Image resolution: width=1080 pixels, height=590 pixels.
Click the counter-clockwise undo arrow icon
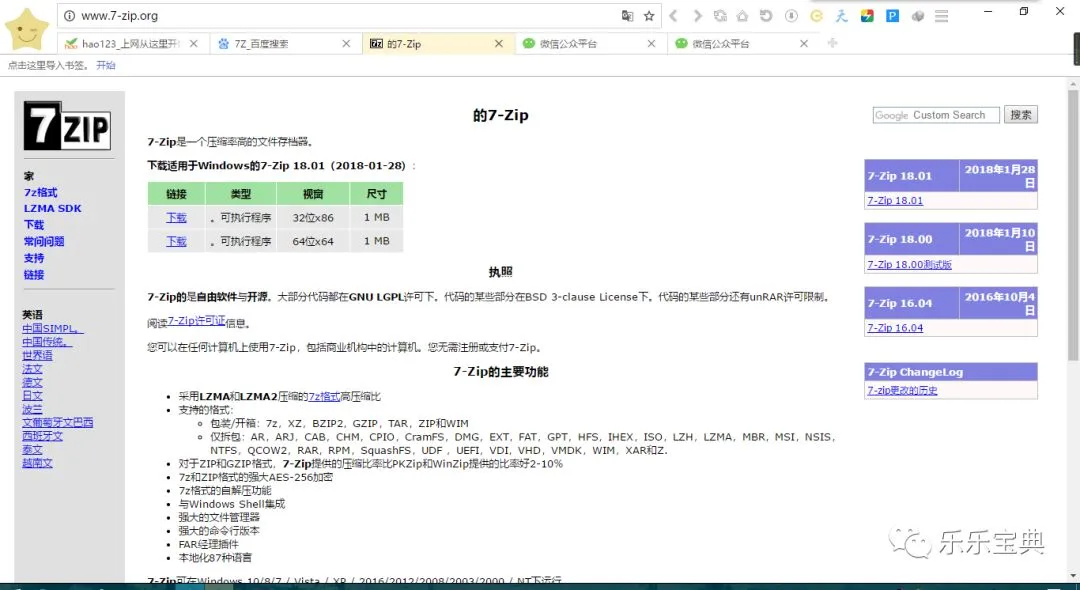[x=766, y=16]
